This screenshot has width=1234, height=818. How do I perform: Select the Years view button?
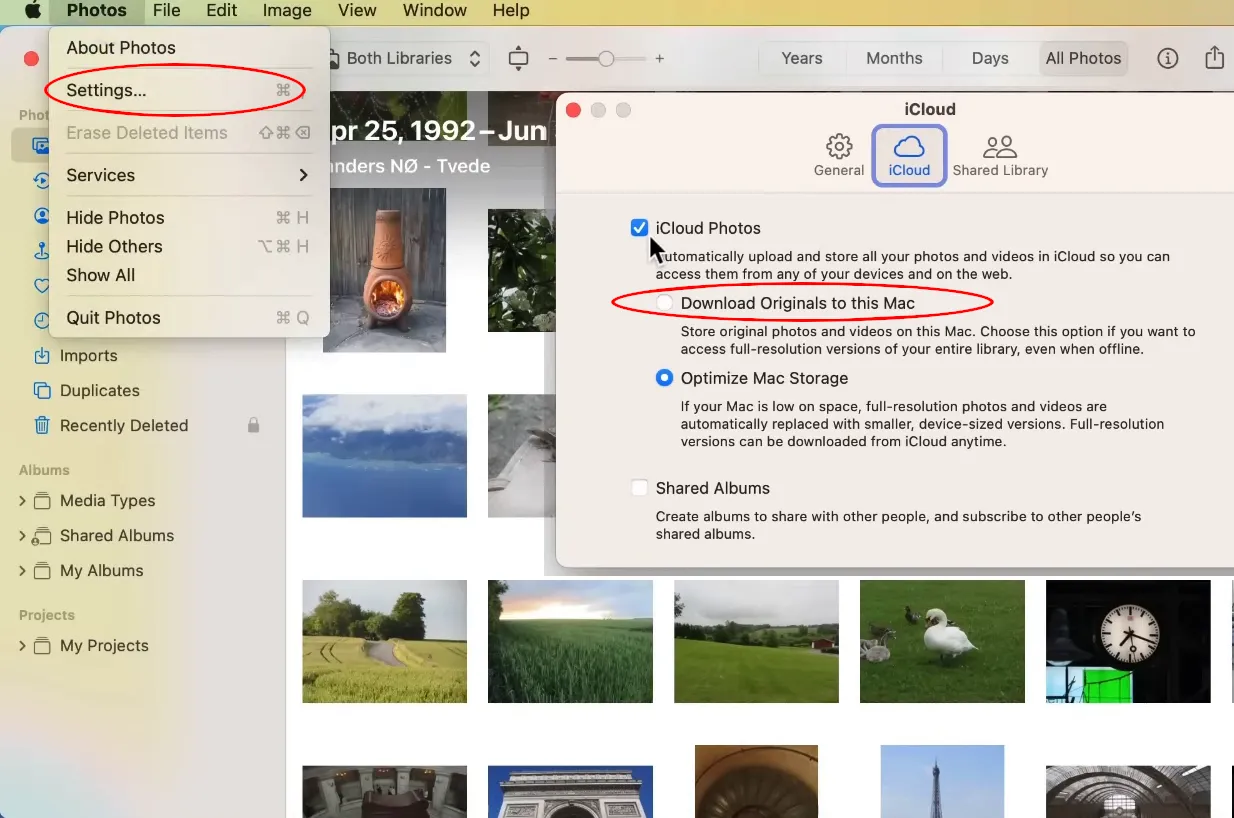[800, 58]
